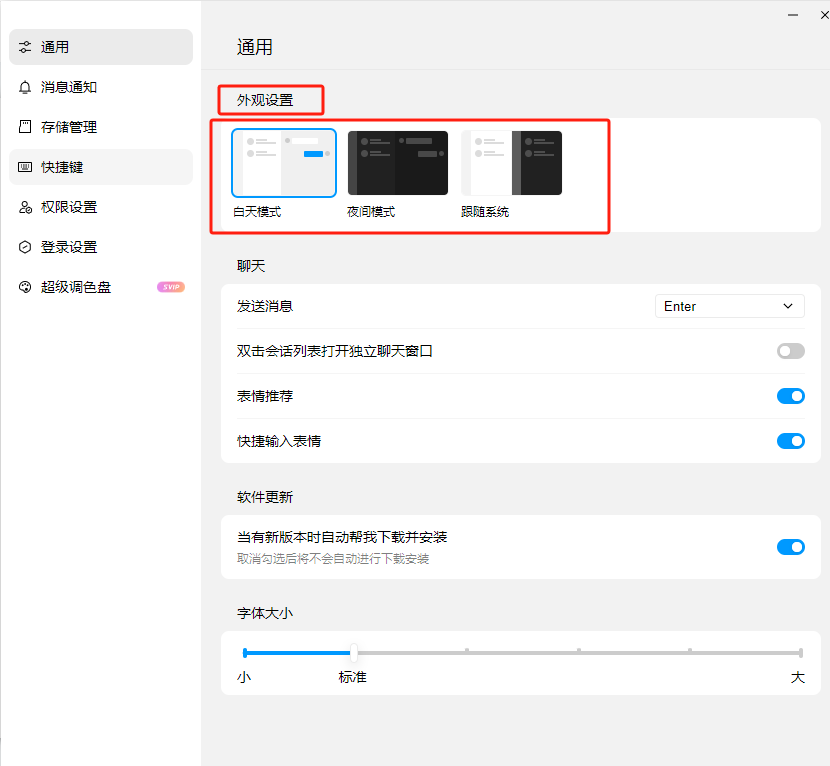This screenshot has height=766, width=830.
Task: Select the keyboard icon for 快捷键
Action: 26,167
